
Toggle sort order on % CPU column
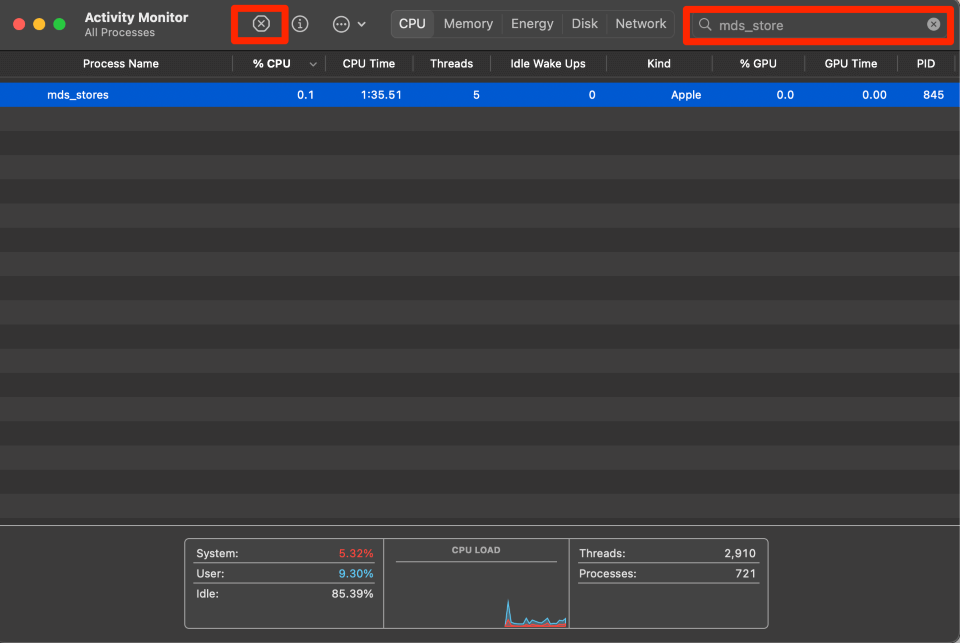tap(272, 64)
